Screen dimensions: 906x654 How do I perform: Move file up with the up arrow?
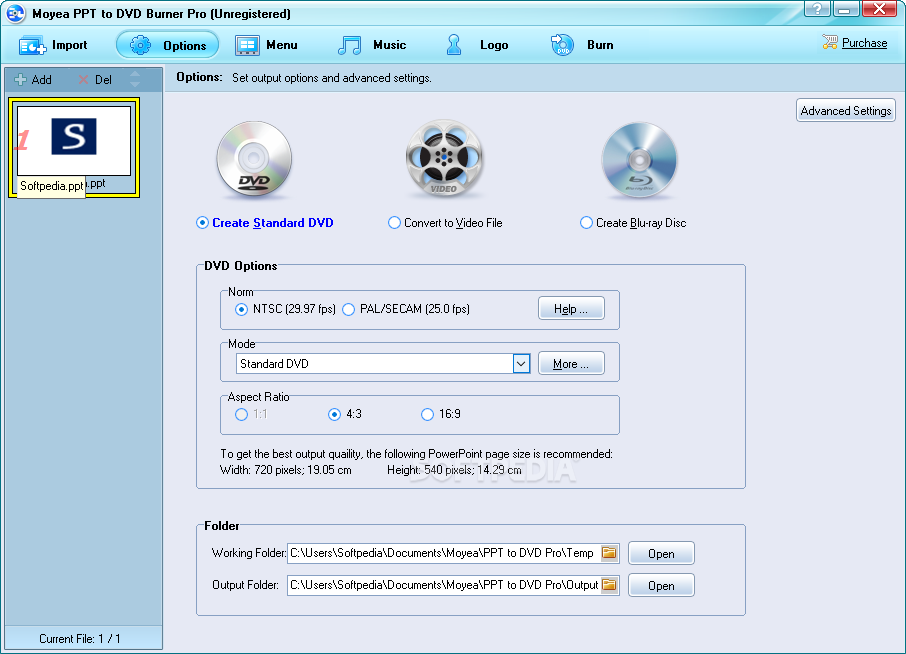click(135, 74)
